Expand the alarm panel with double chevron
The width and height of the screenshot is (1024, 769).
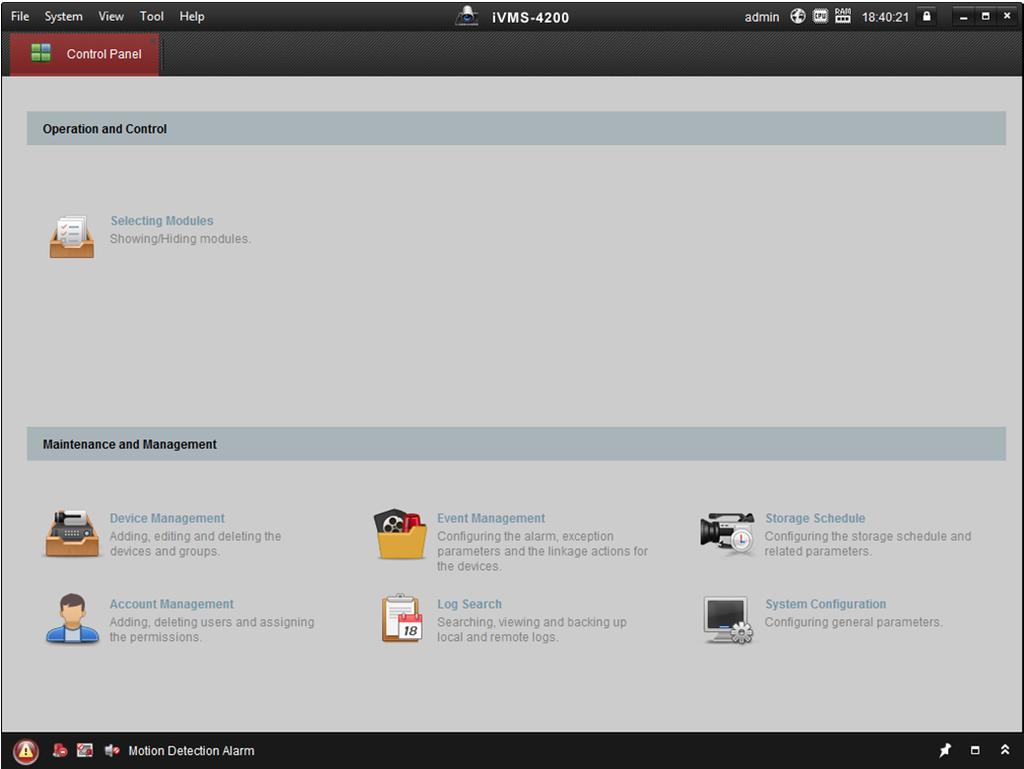[1005, 749]
